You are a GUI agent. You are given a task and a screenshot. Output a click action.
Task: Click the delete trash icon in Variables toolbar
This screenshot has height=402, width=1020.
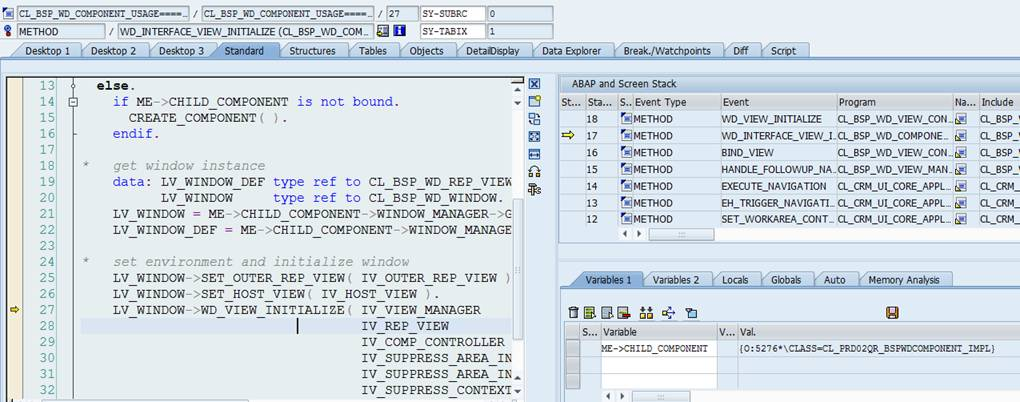(573, 313)
